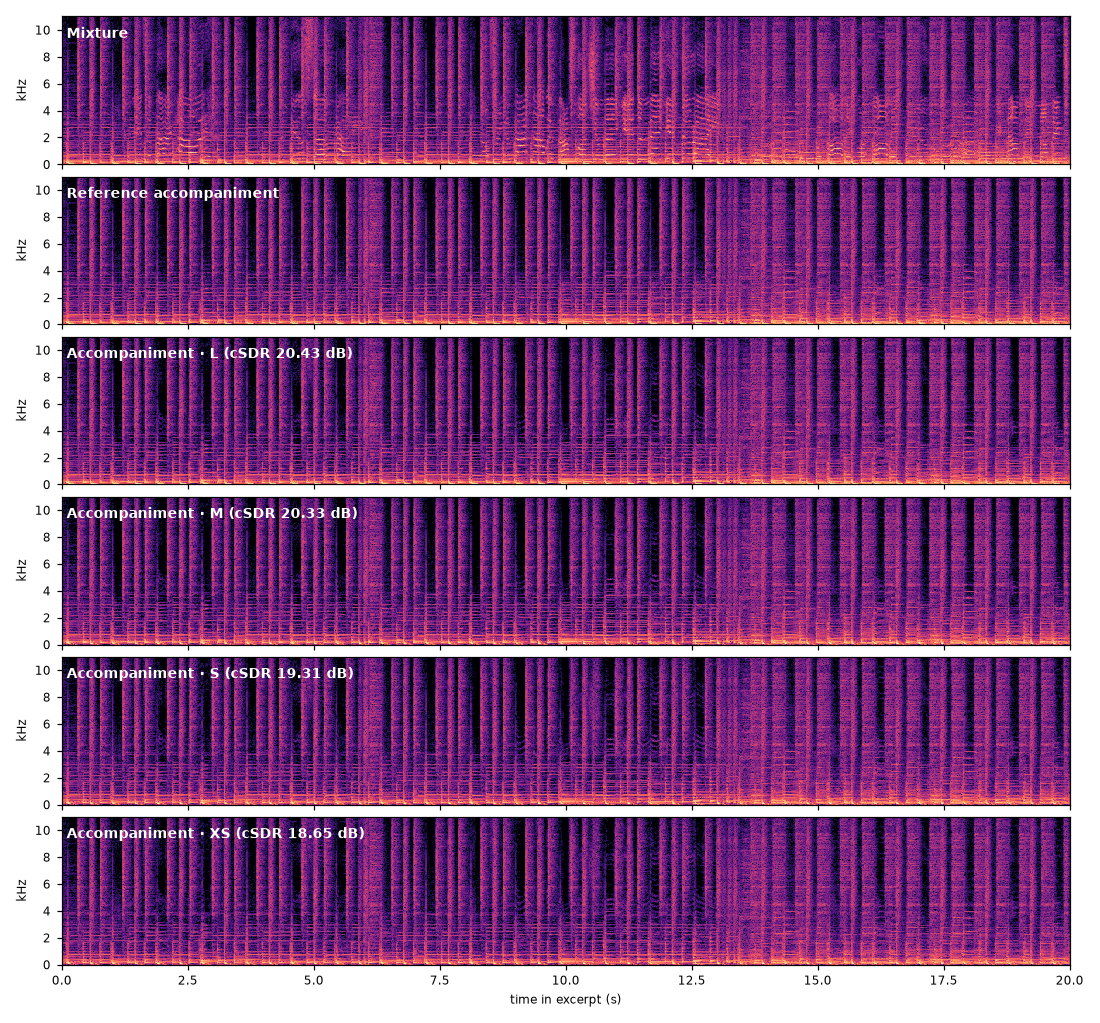Click the '6' y-tick of the Mixture panel
The height and width of the screenshot is (1023, 1100).
pyautogui.click(x=47, y=84)
